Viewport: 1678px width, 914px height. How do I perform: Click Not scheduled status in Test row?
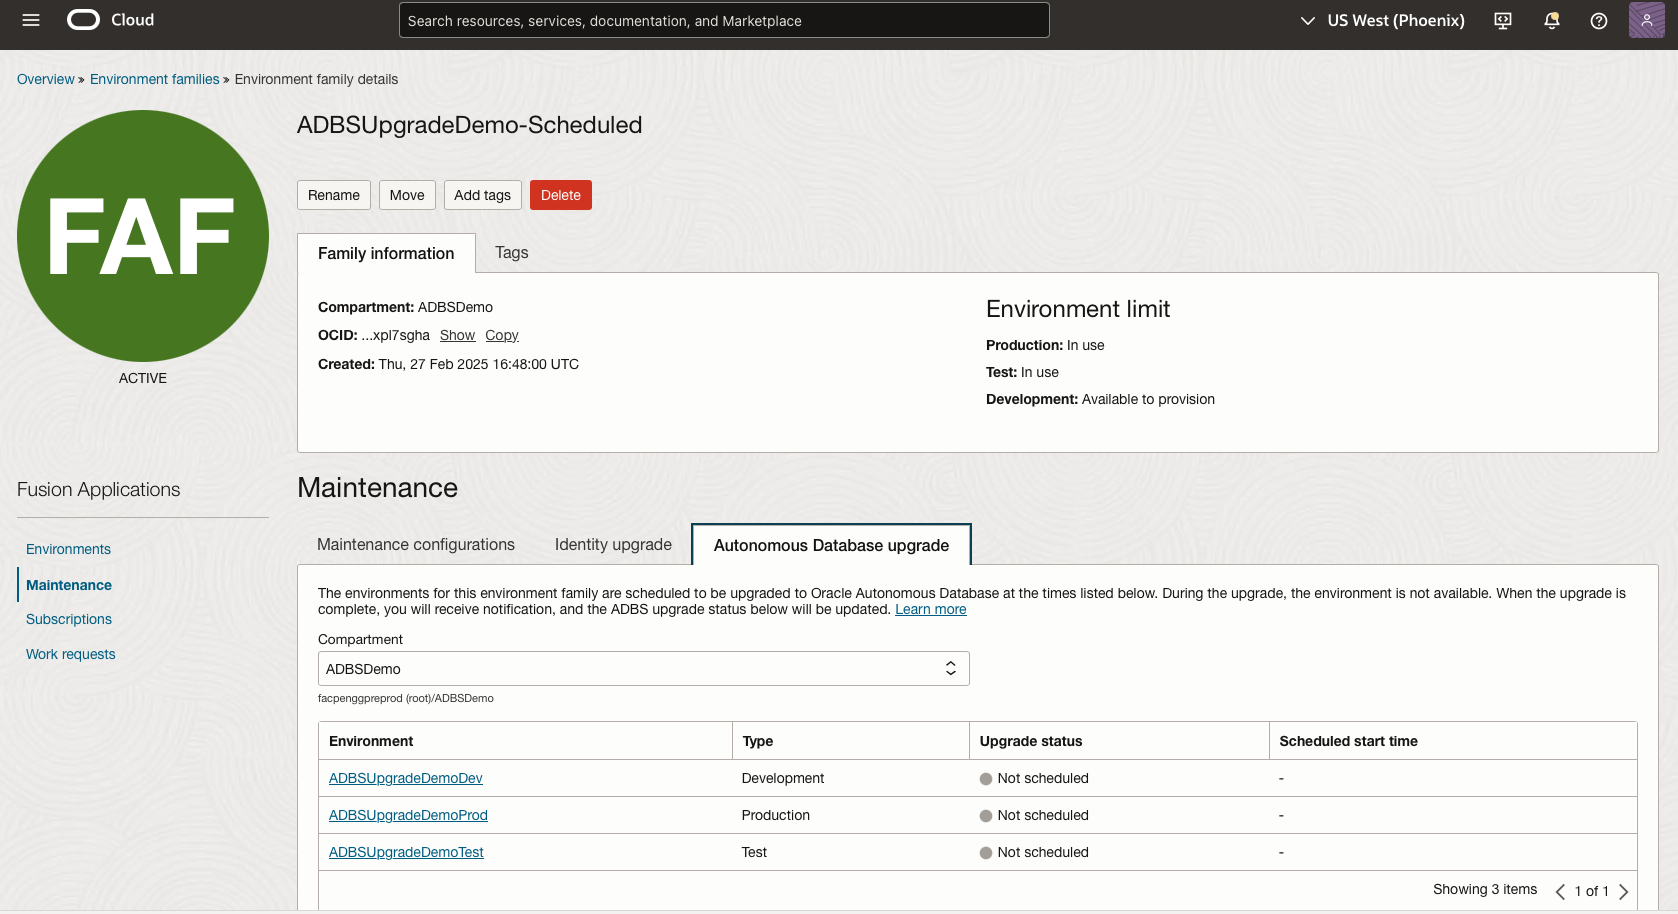(1034, 852)
